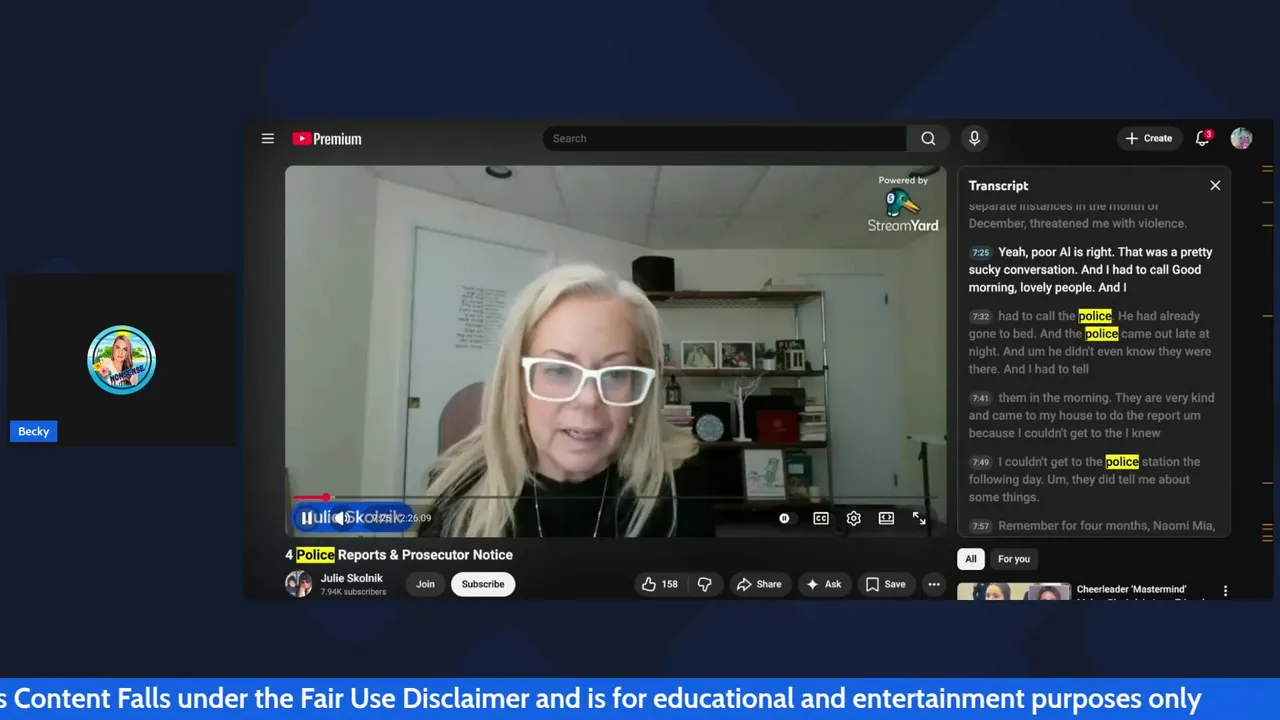Enter full screen mode
Viewport: 1280px width, 720px height.
point(919,518)
